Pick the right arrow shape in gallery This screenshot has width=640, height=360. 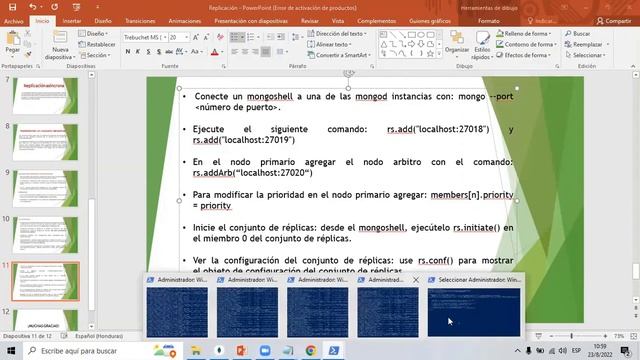point(411,44)
